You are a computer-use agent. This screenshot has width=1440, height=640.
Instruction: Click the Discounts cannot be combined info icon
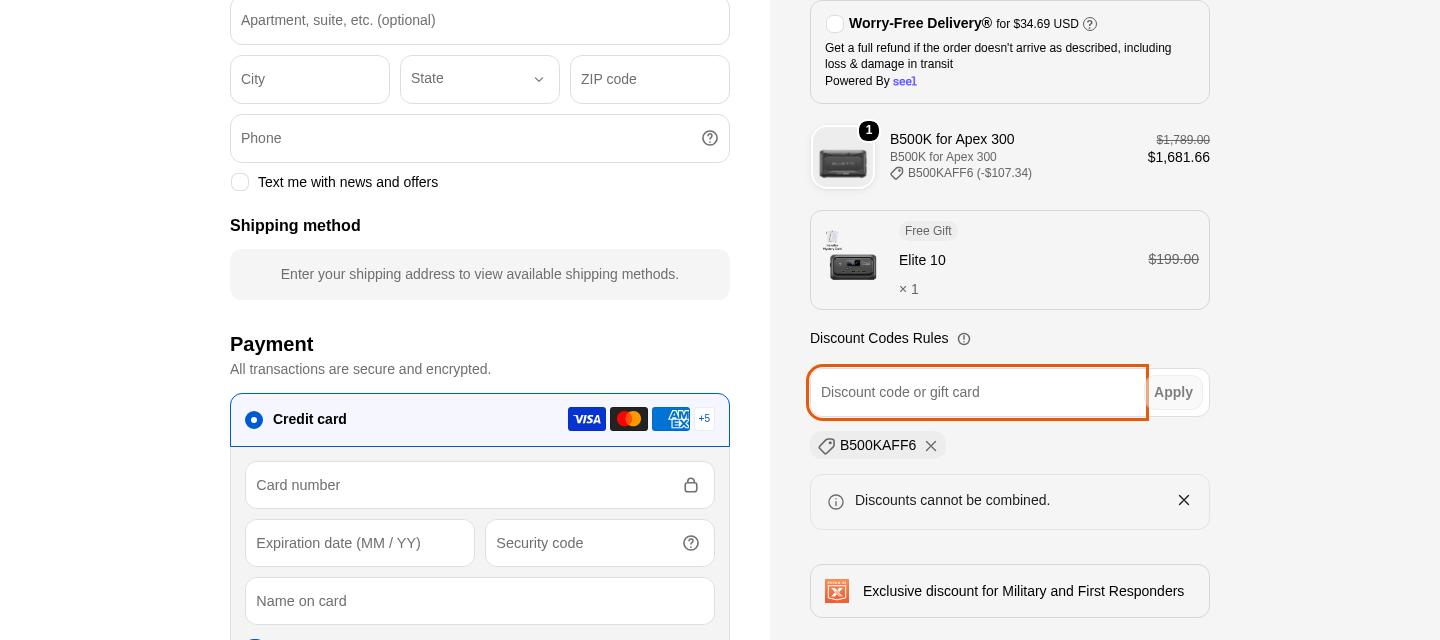(836, 502)
